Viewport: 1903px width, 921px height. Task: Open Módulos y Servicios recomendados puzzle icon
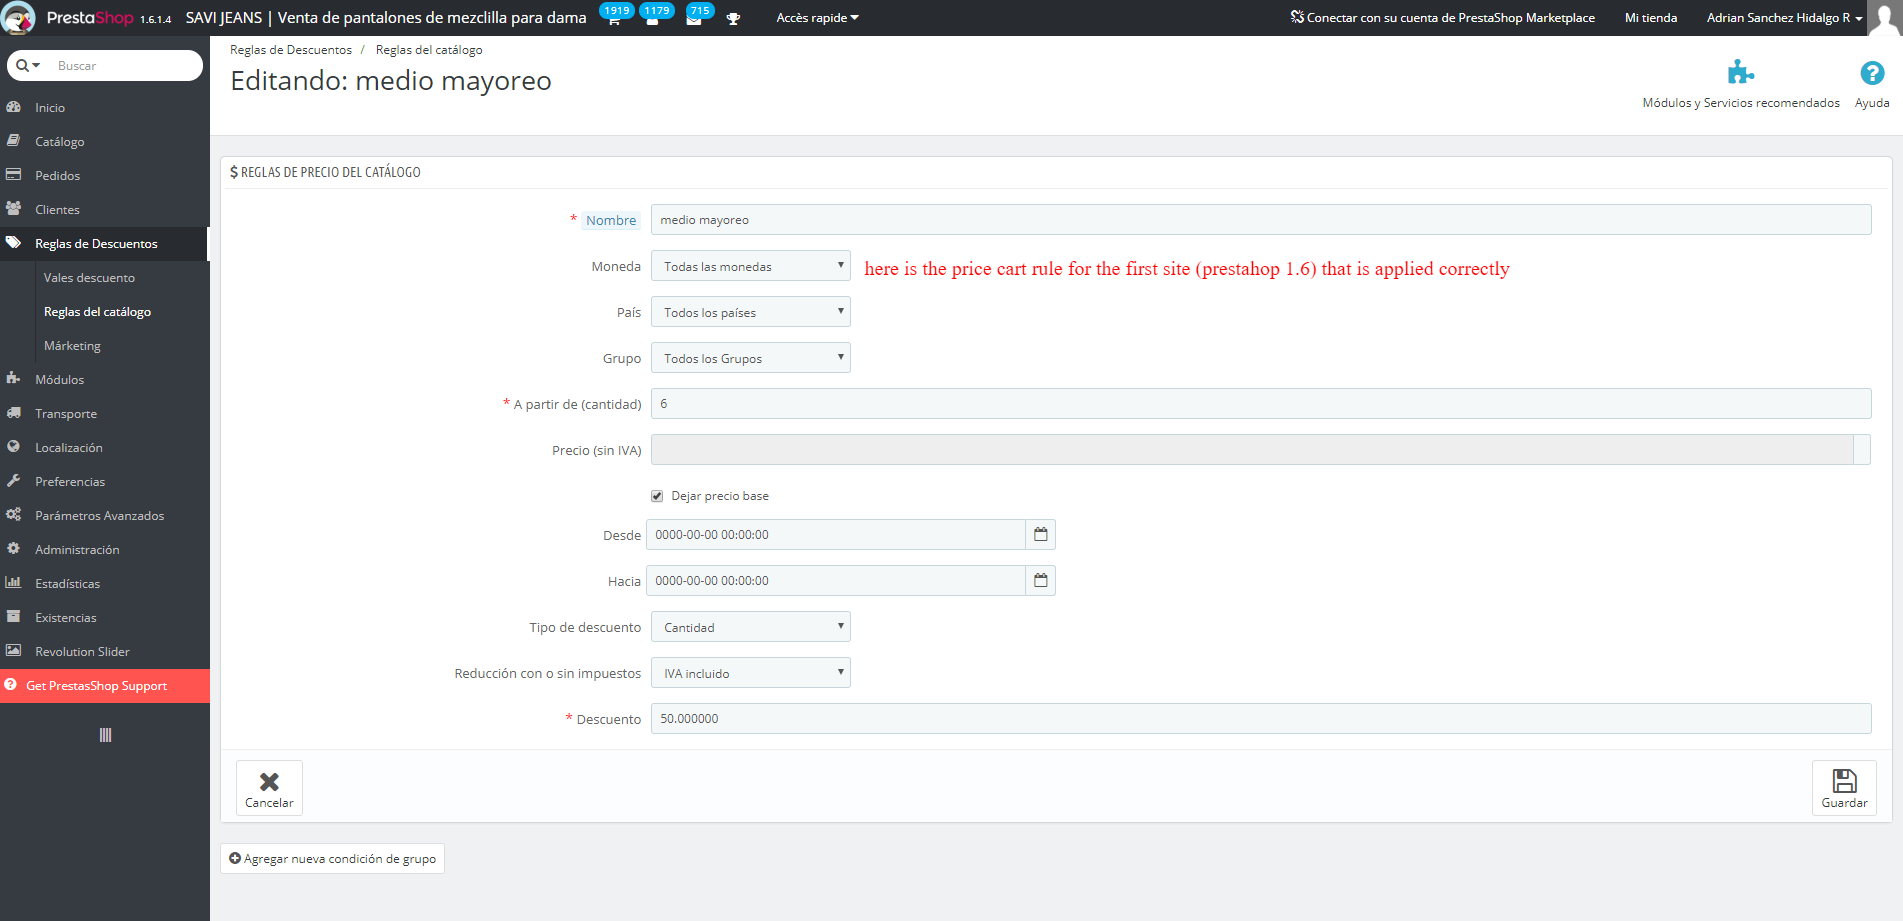tap(1741, 72)
